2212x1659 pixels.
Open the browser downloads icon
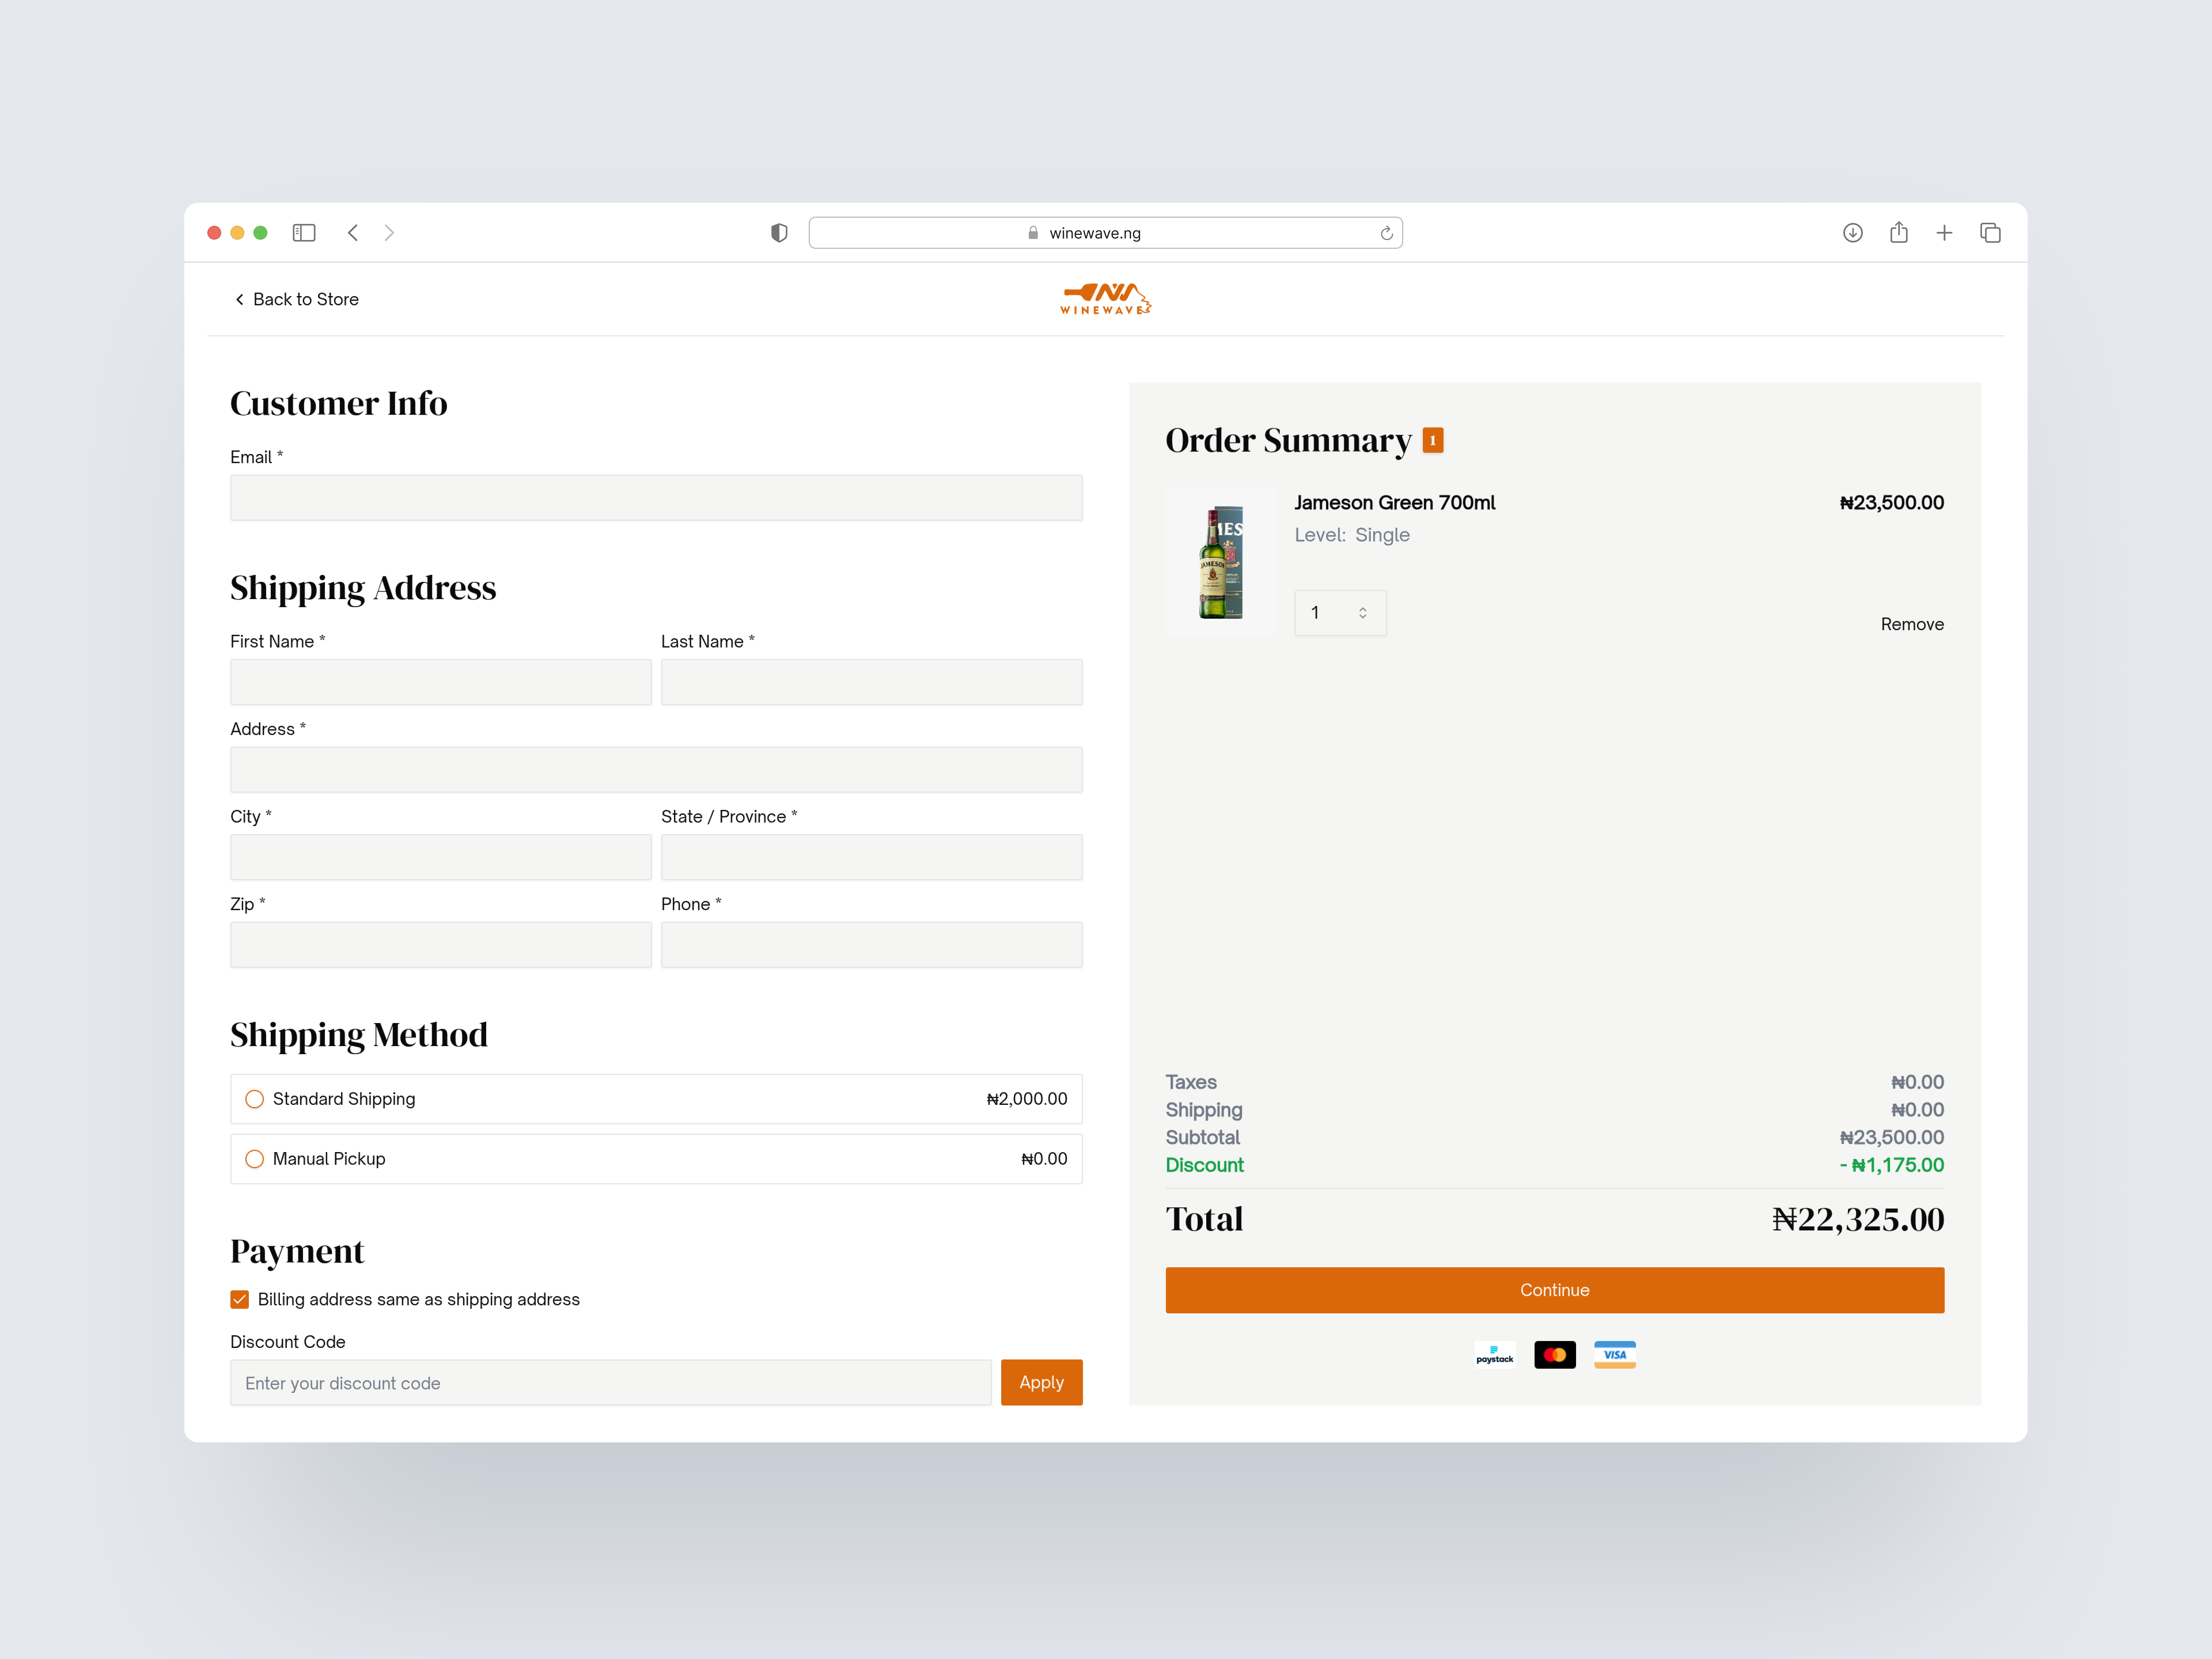1852,233
